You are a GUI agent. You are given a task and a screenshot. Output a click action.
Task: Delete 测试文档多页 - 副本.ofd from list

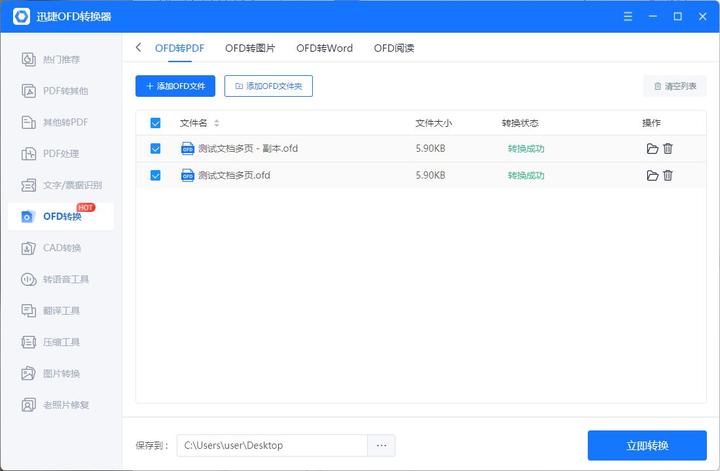coord(668,149)
